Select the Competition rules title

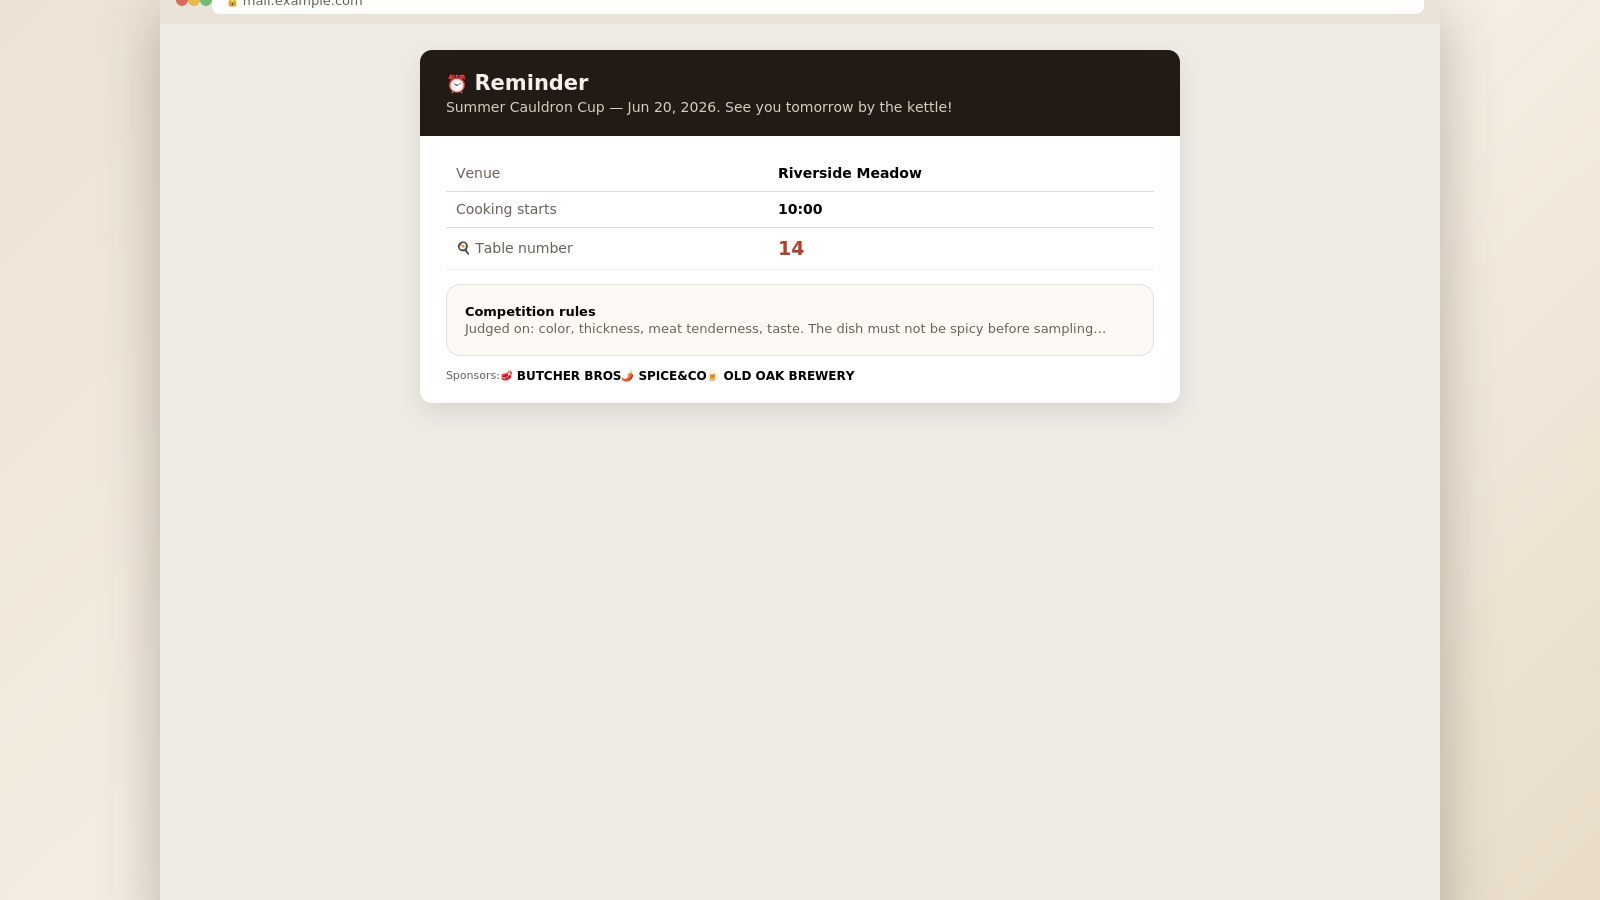530,311
